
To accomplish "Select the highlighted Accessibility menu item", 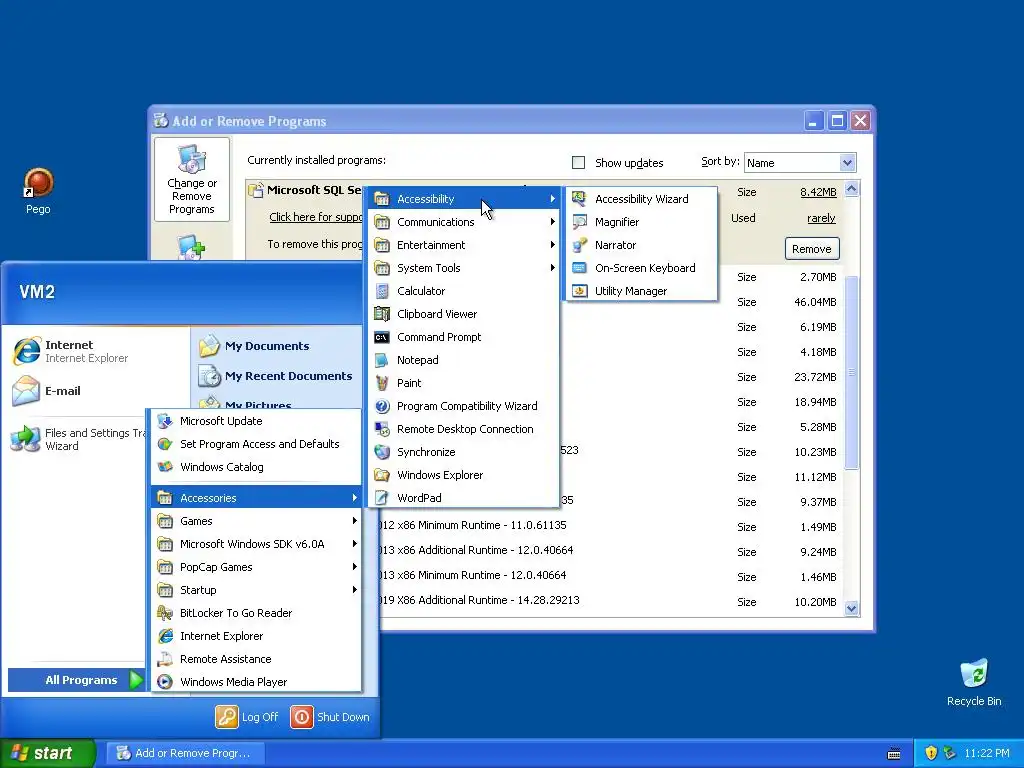I will (x=463, y=199).
